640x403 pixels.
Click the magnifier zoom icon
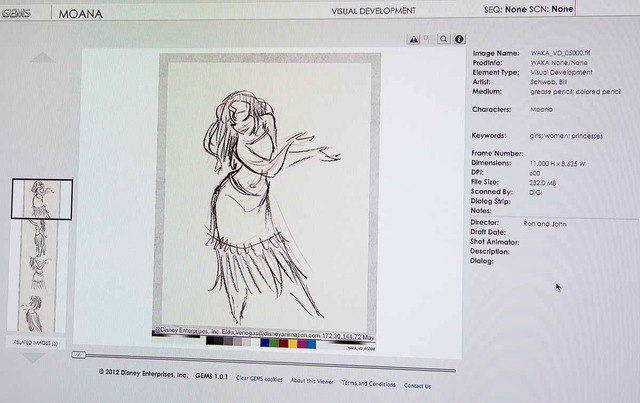point(444,40)
